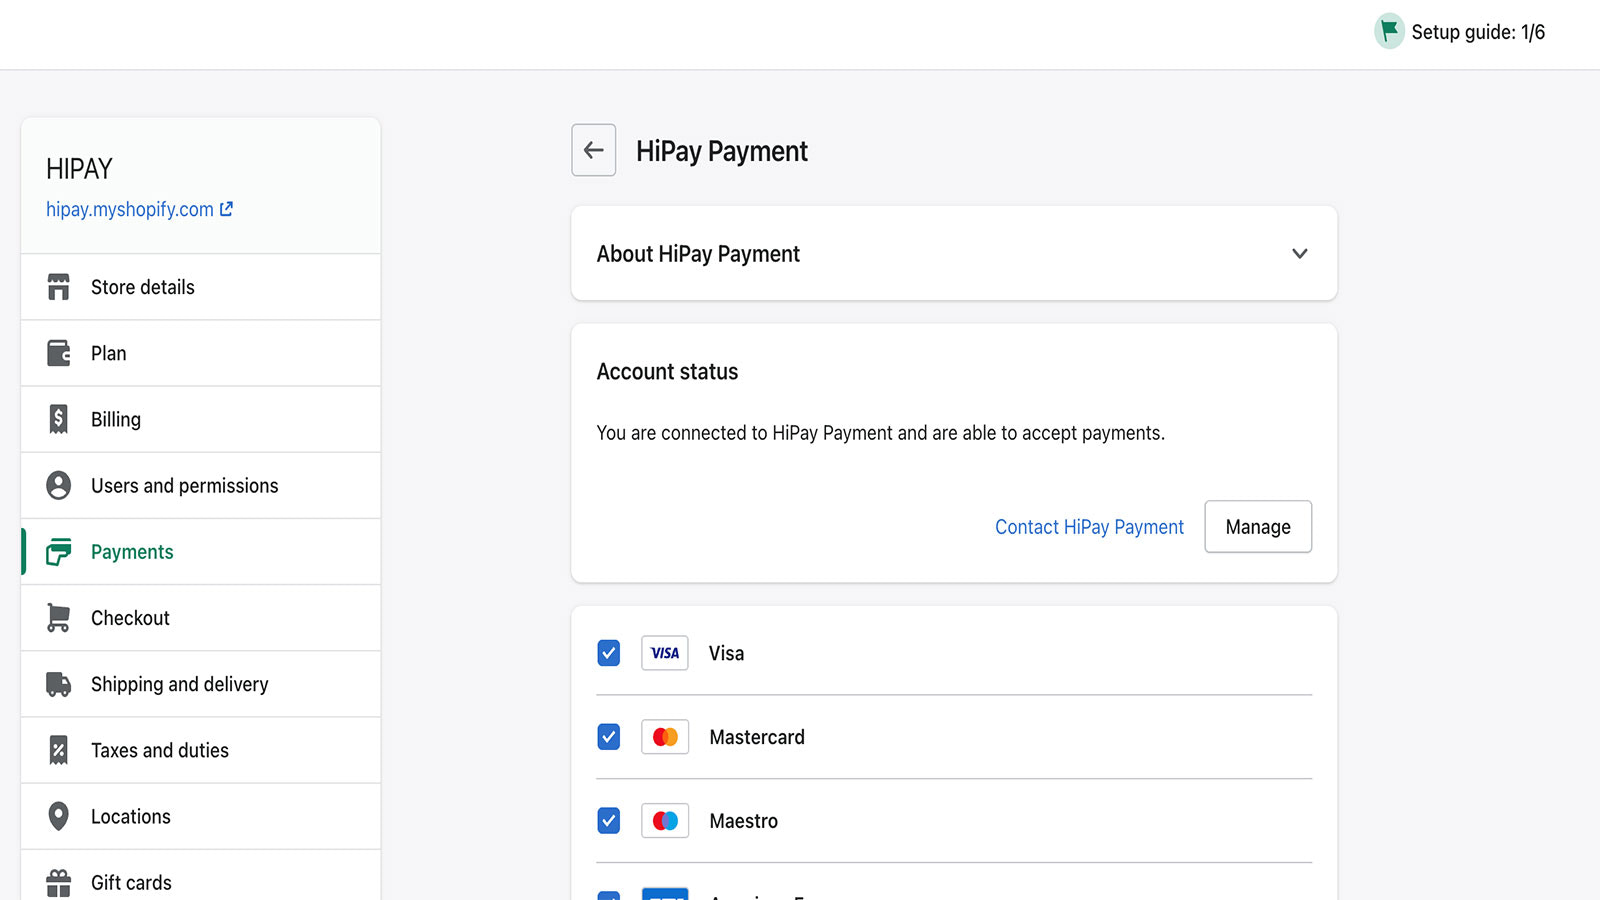Open Users and permissions settings
This screenshot has height=900, width=1600.
[x=201, y=485]
